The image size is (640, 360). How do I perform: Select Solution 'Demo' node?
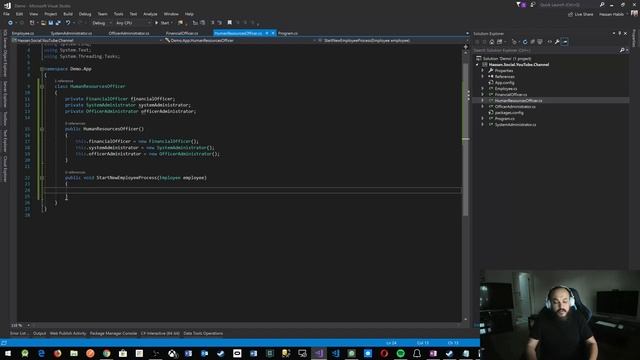click(x=507, y=58)
